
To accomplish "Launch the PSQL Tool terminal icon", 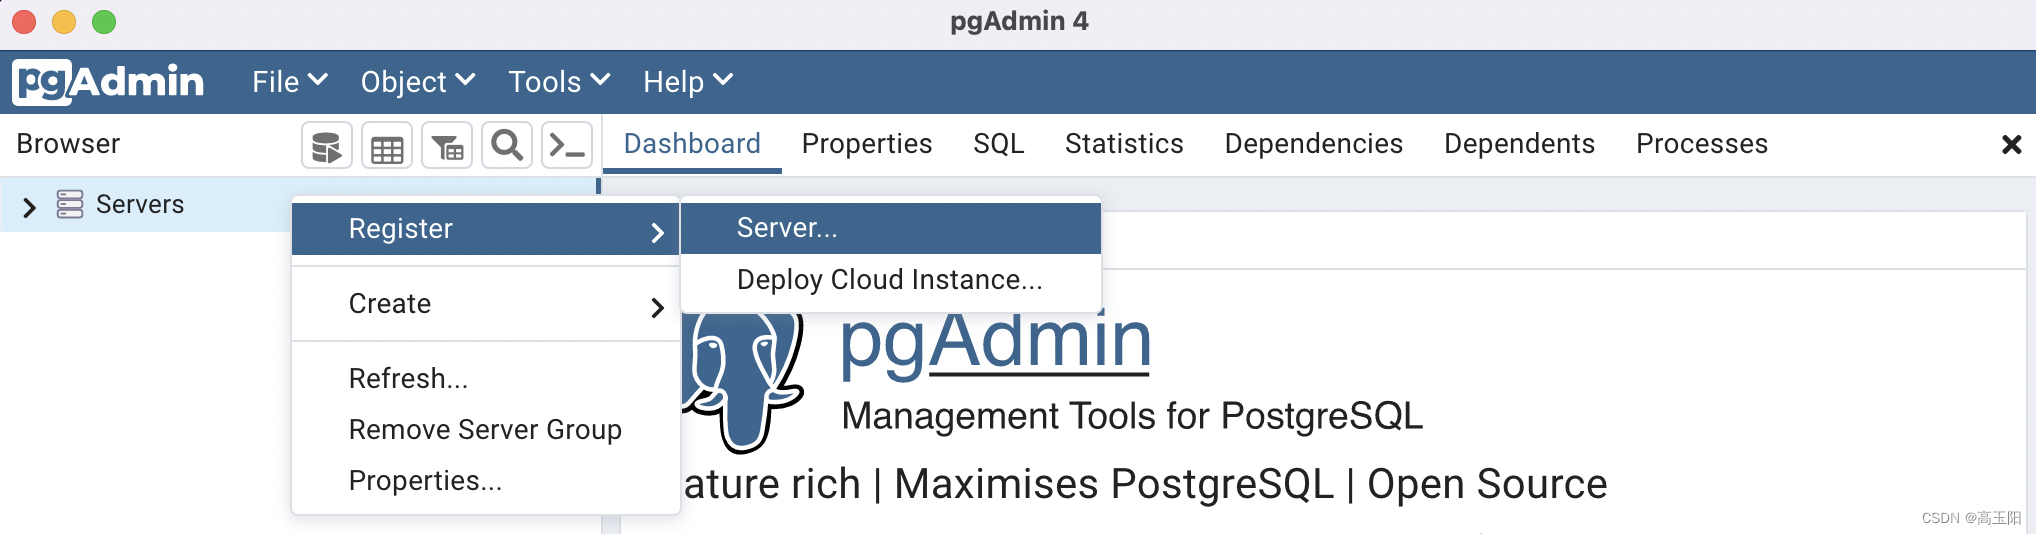I will click(x=567, y=146).
